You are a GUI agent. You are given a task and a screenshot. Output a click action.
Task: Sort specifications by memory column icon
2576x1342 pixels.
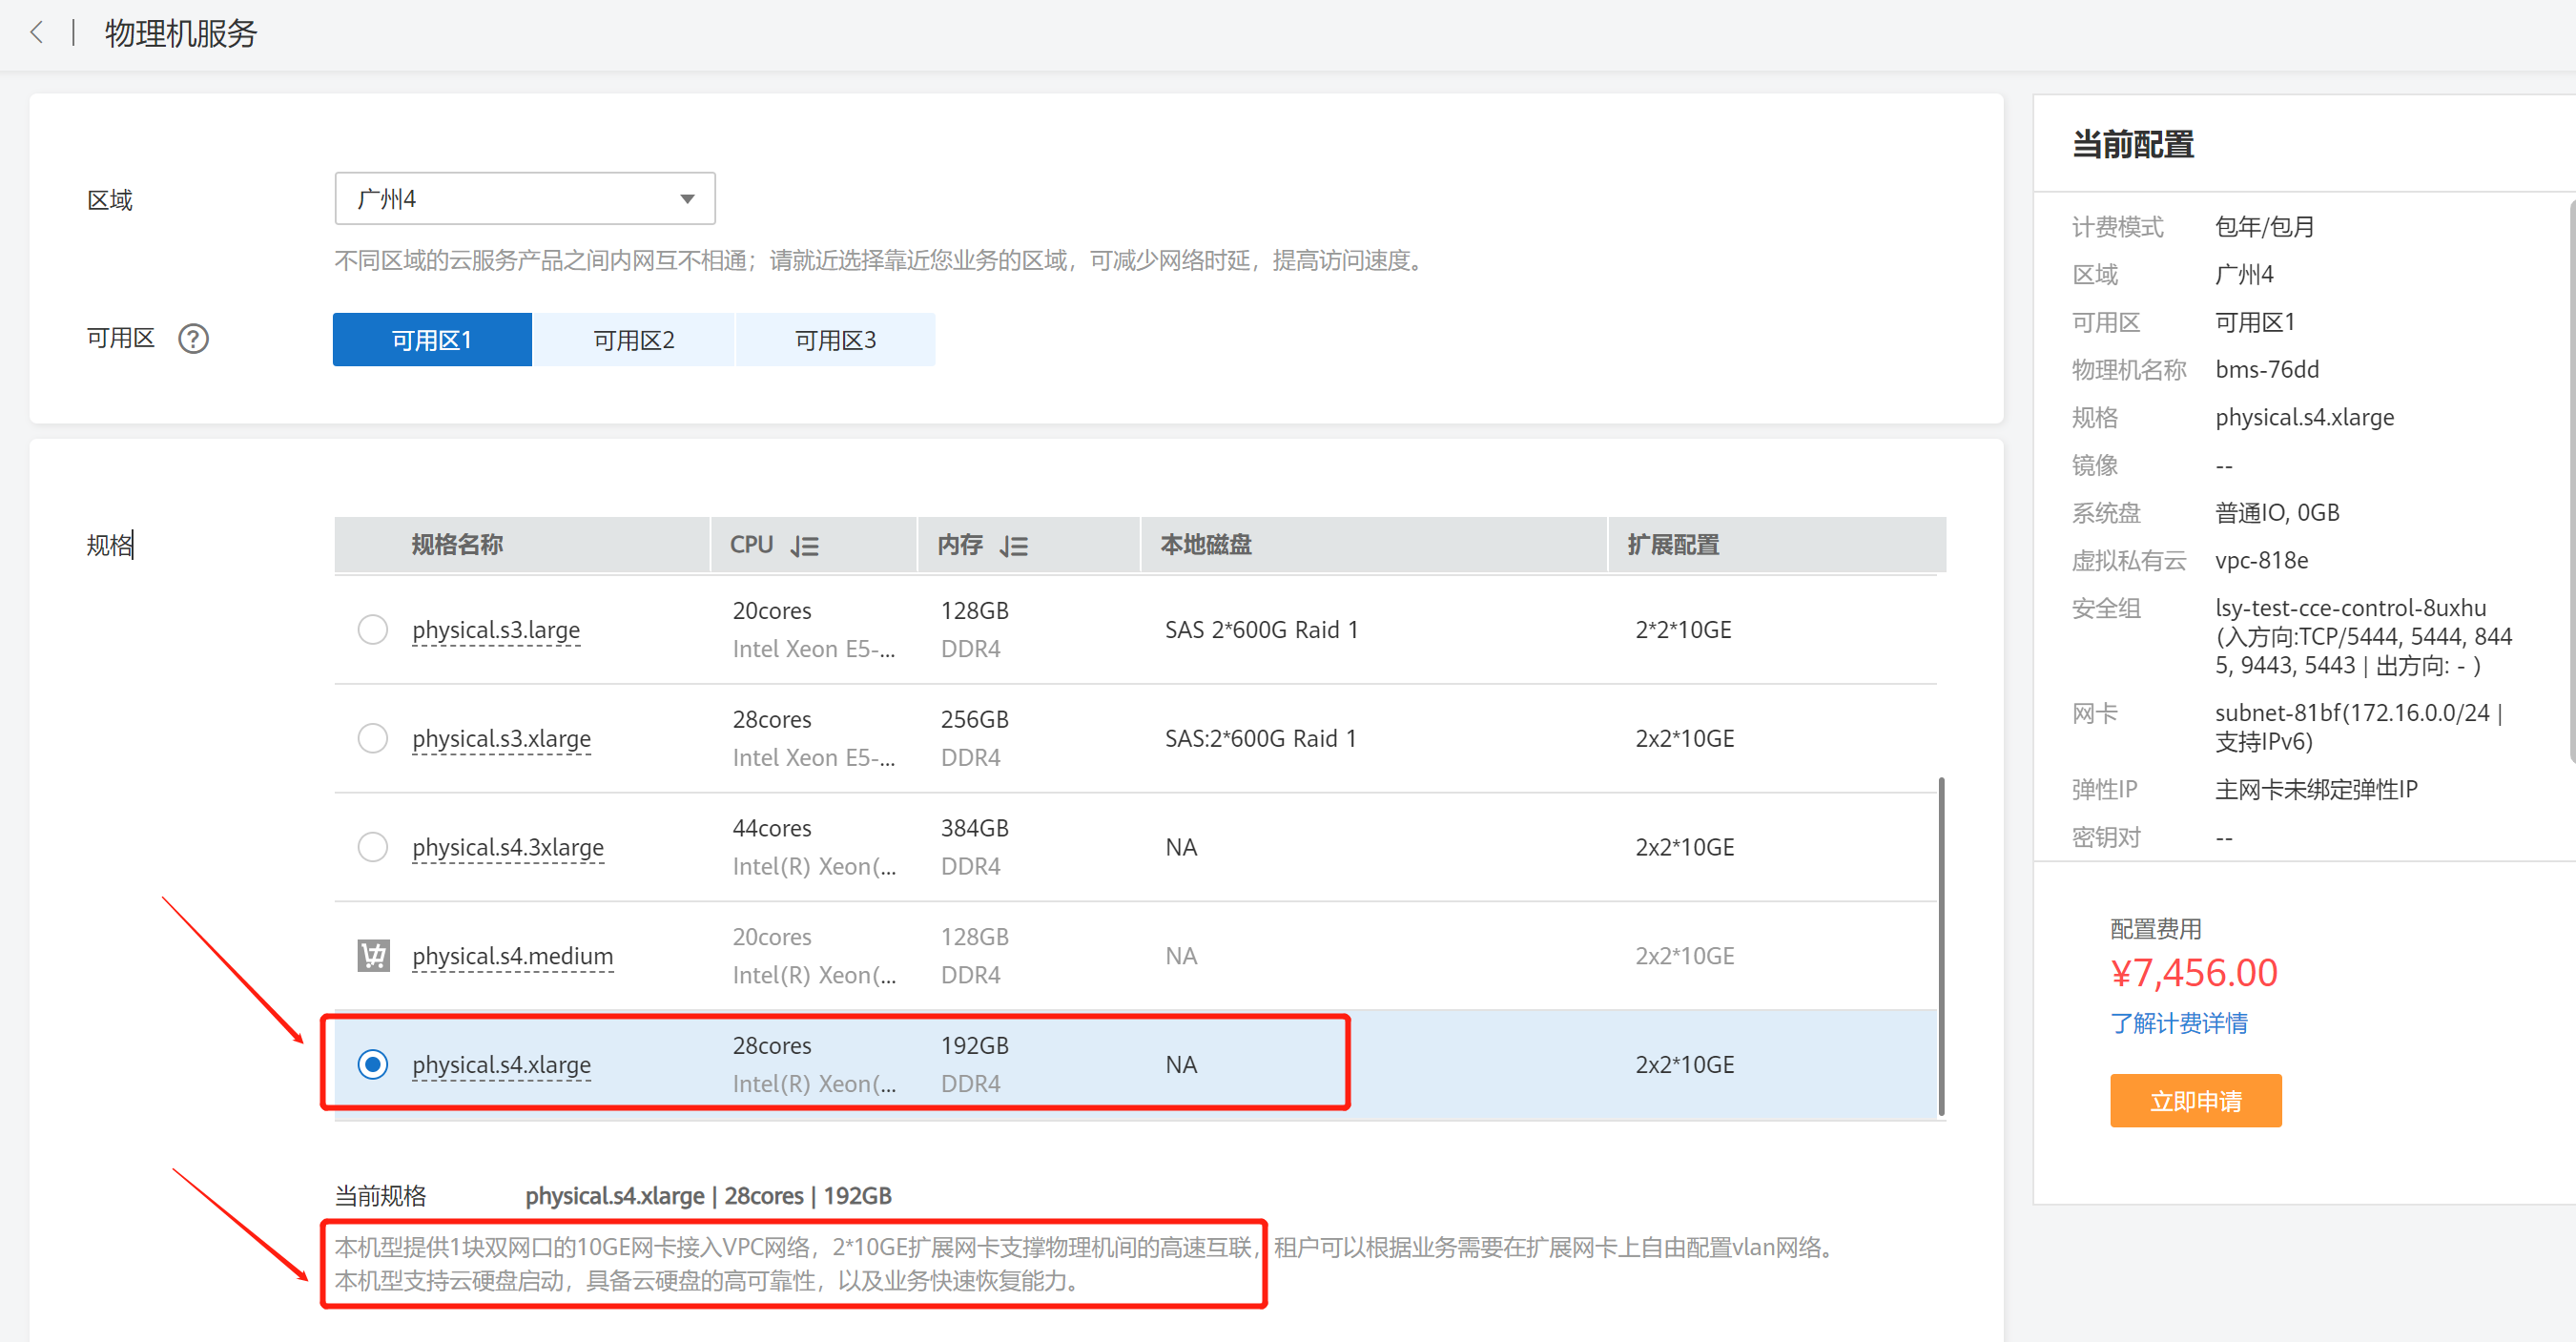point(1014,546)
